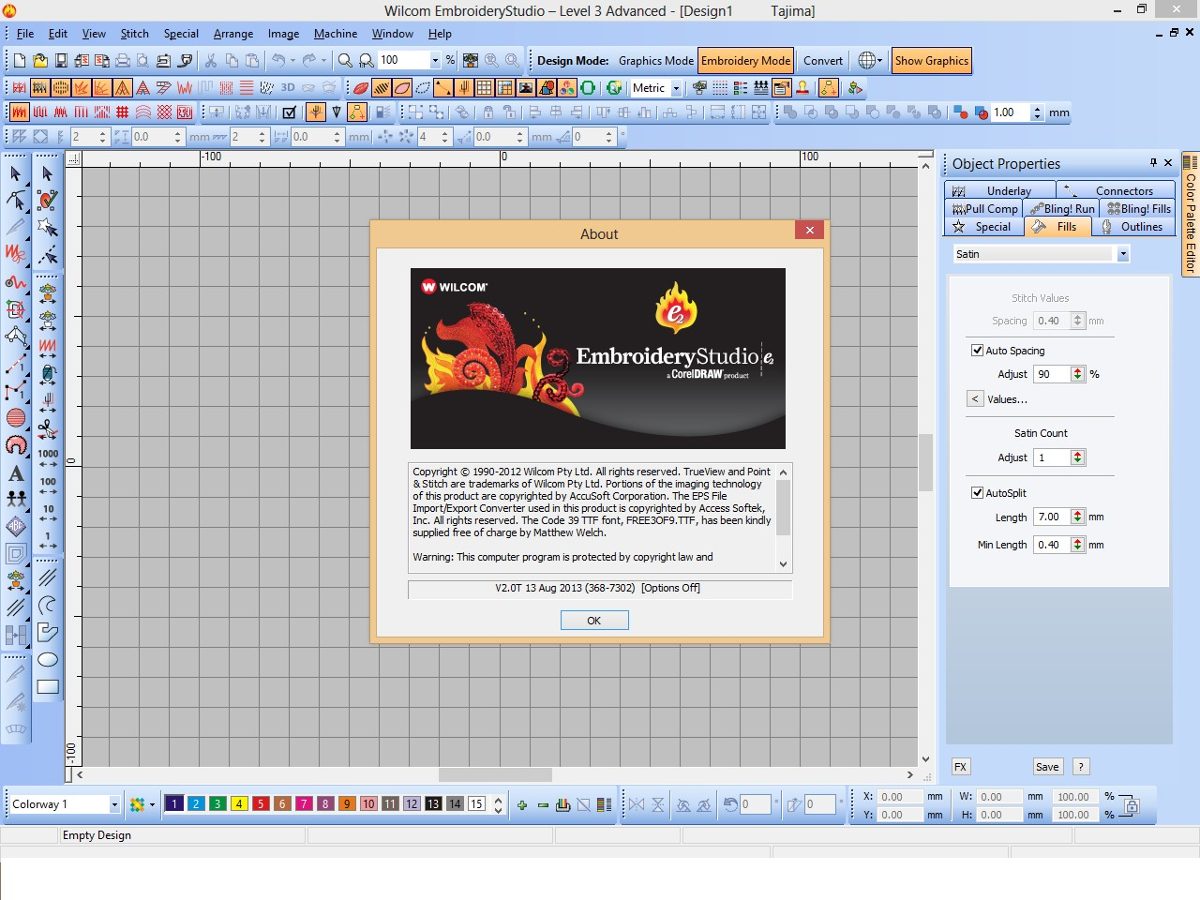Click the Zoom magnifier icon
The width and height of the screenshot is (1200, 900).
coord(345,61)
